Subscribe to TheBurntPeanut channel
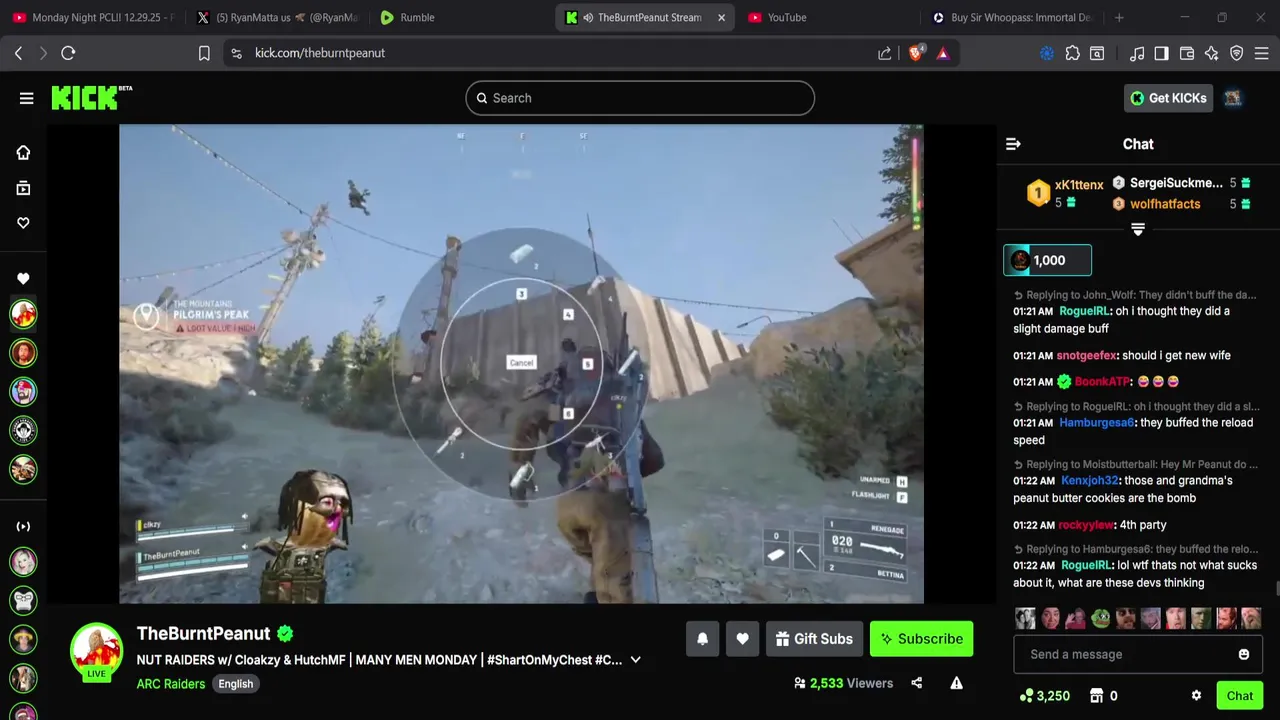Viewport: 1280px width, 720px height. [921, 639]
